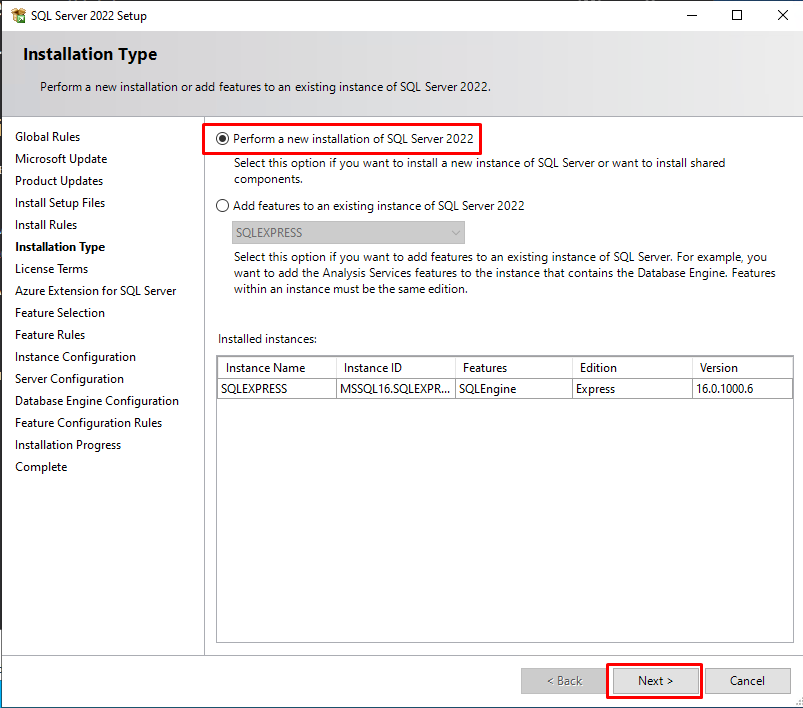Open Azure Extension for SQL Server step
This screenshot has height=708, width=803.
(x=95, y=291)
